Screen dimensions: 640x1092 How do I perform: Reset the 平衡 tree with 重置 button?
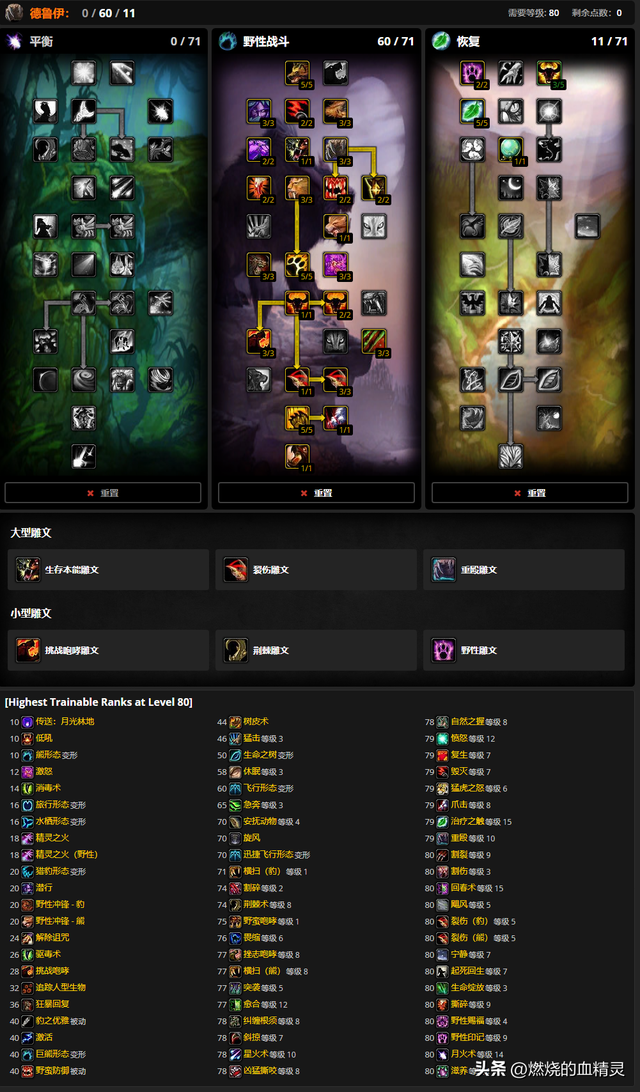pyautogui.click(x=103, y=493)
